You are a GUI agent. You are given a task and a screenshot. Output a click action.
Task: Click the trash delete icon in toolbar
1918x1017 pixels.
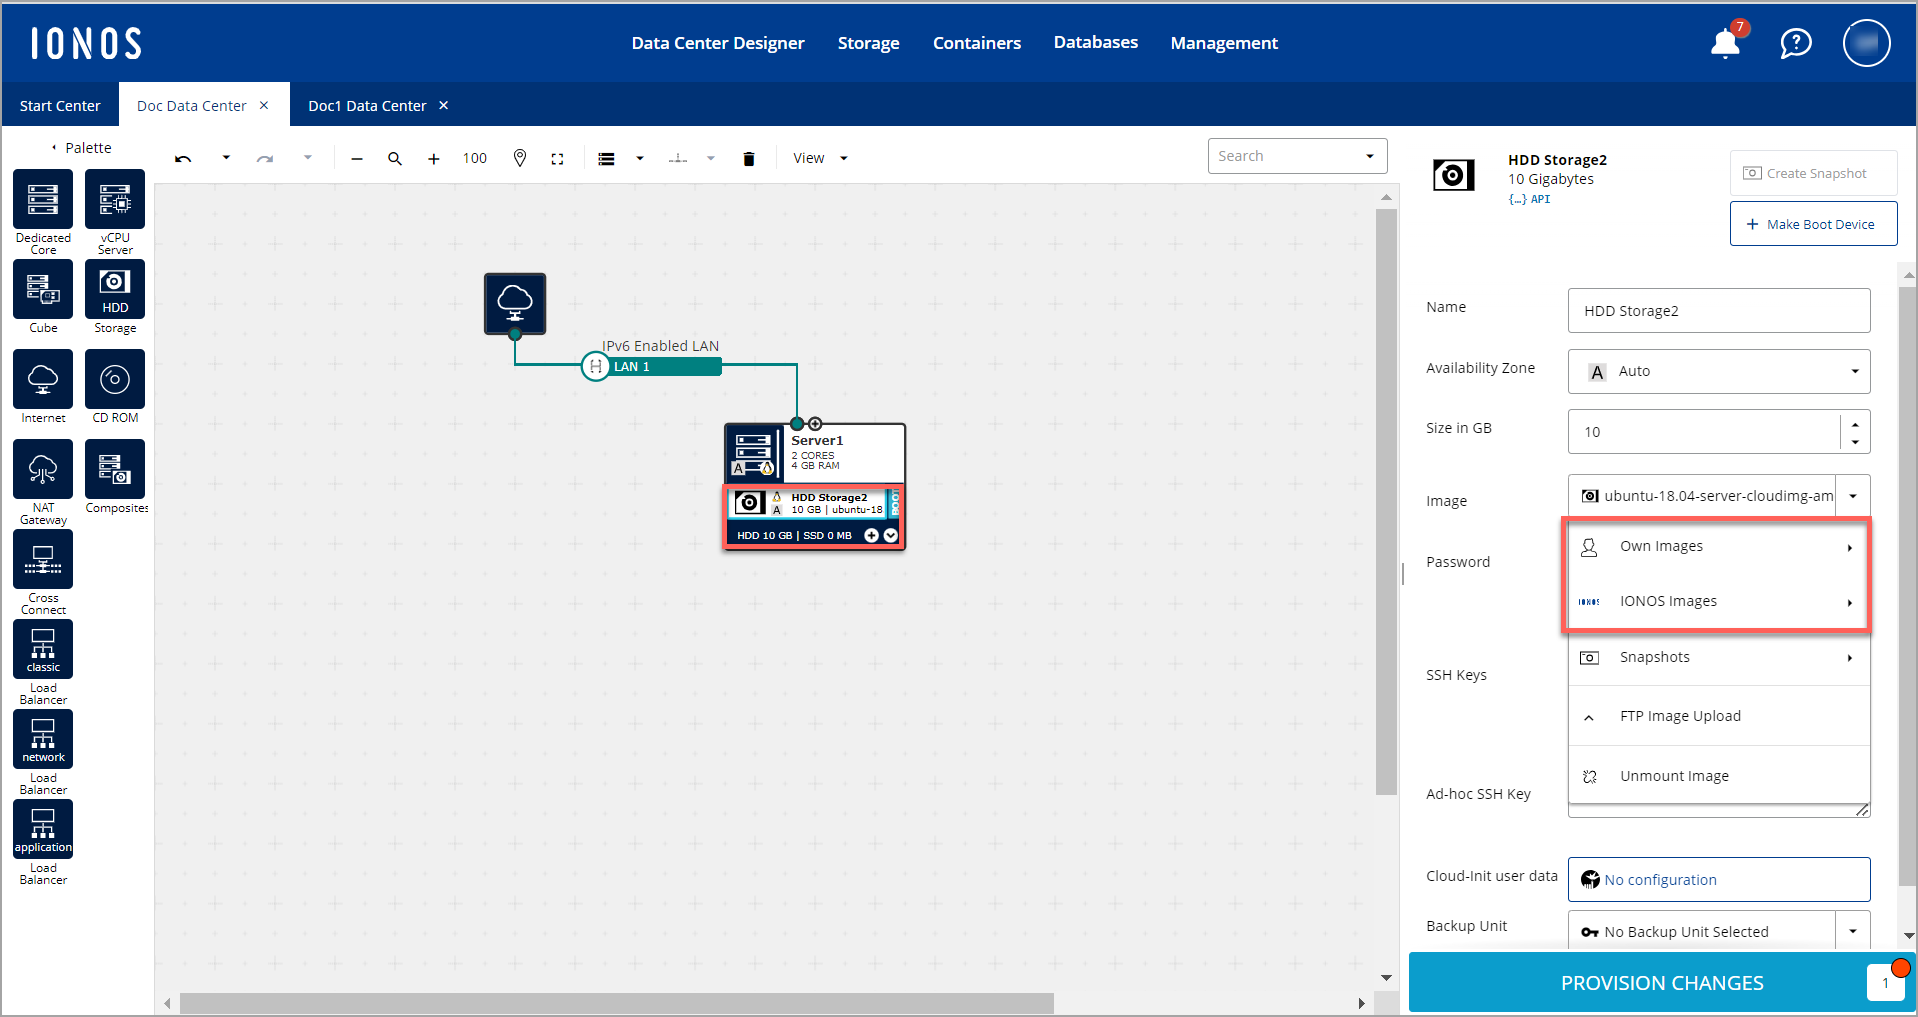[x=749, y=159]
